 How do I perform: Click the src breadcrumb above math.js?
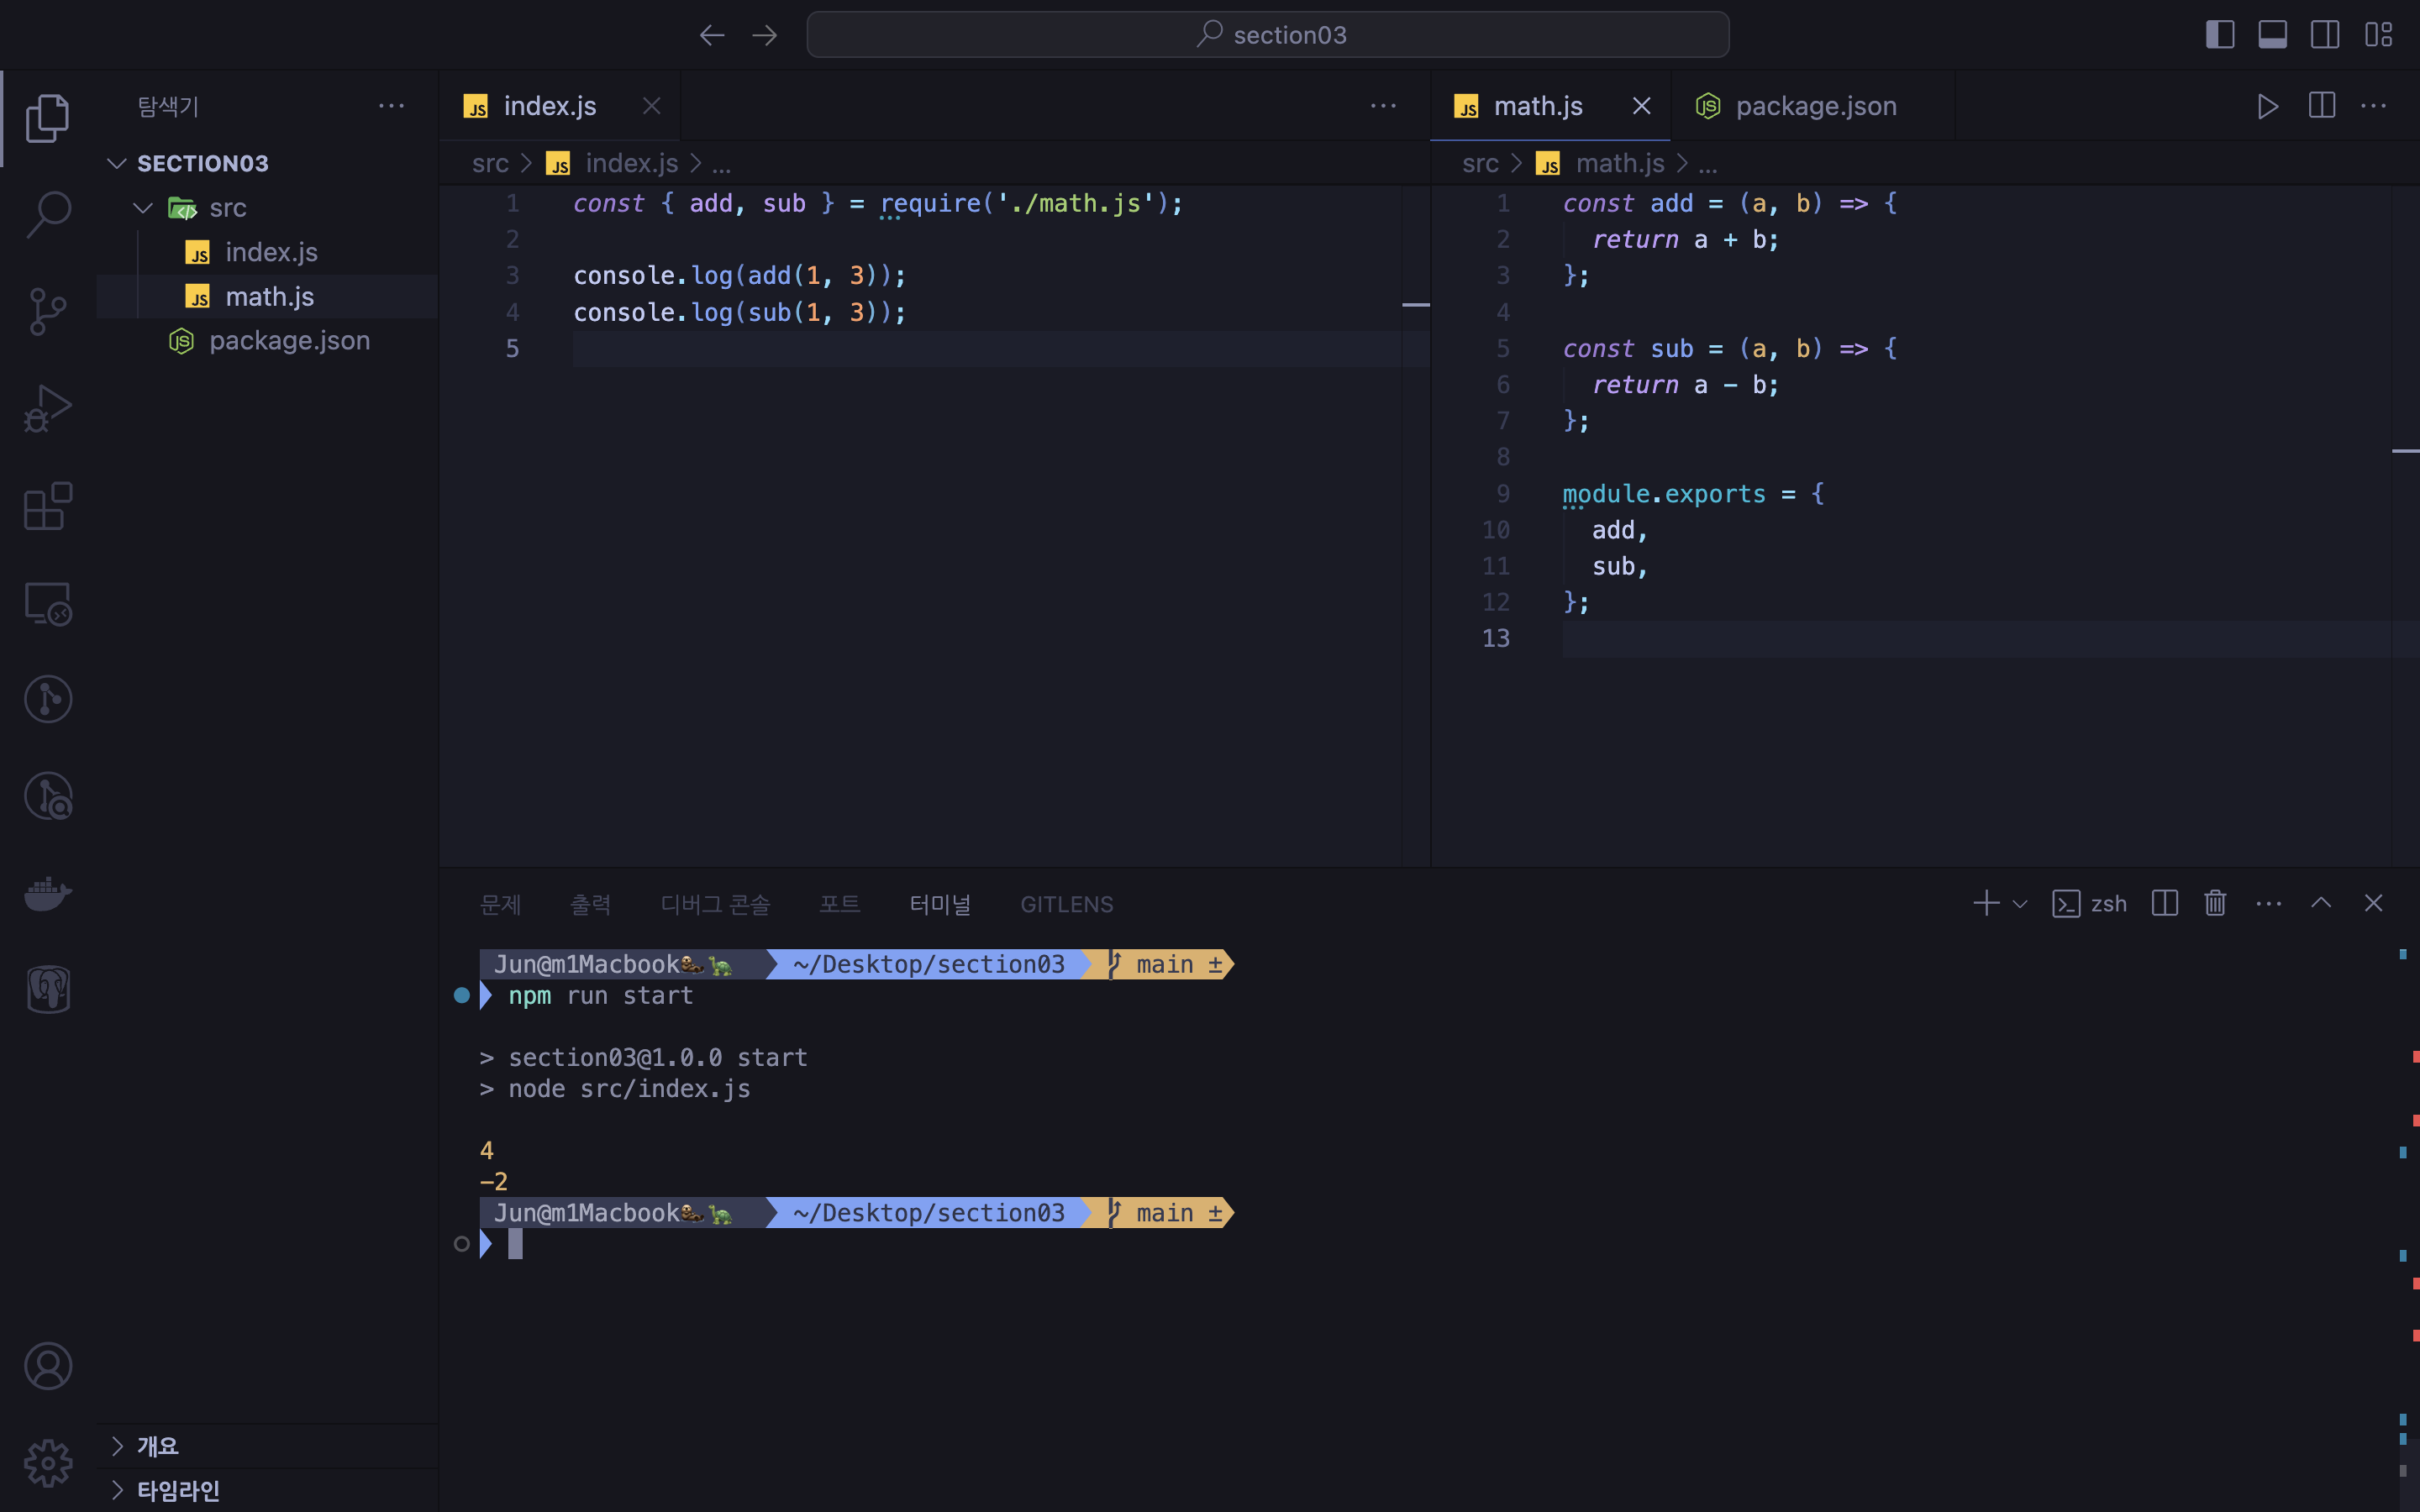point(1479,163)
